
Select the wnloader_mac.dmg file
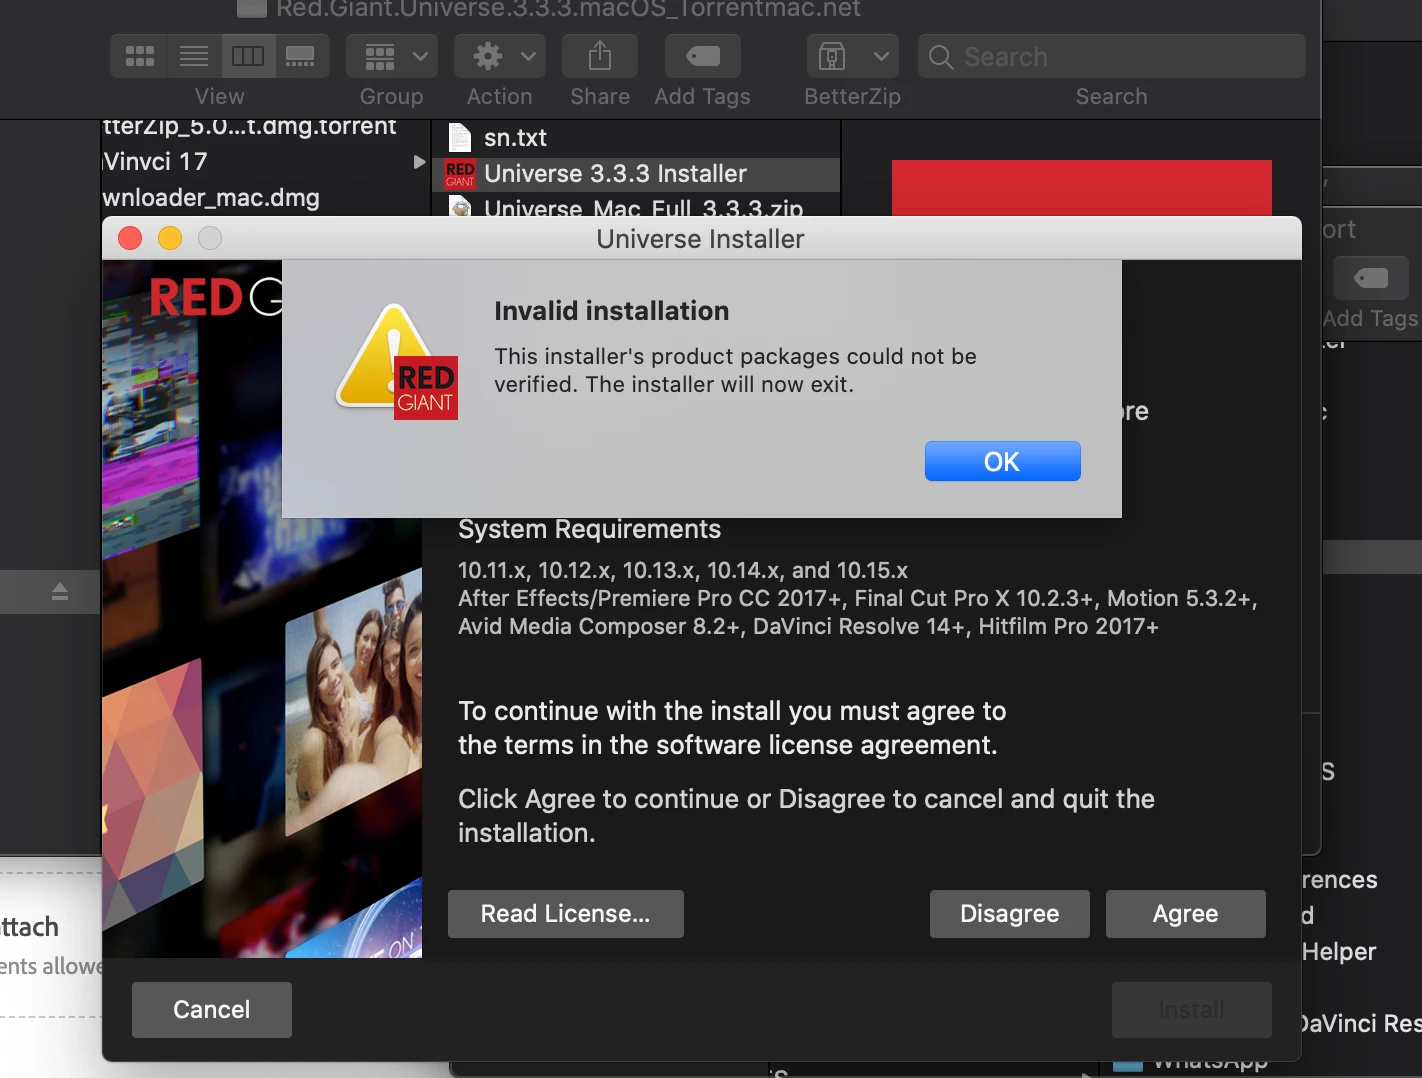(265, 198)
